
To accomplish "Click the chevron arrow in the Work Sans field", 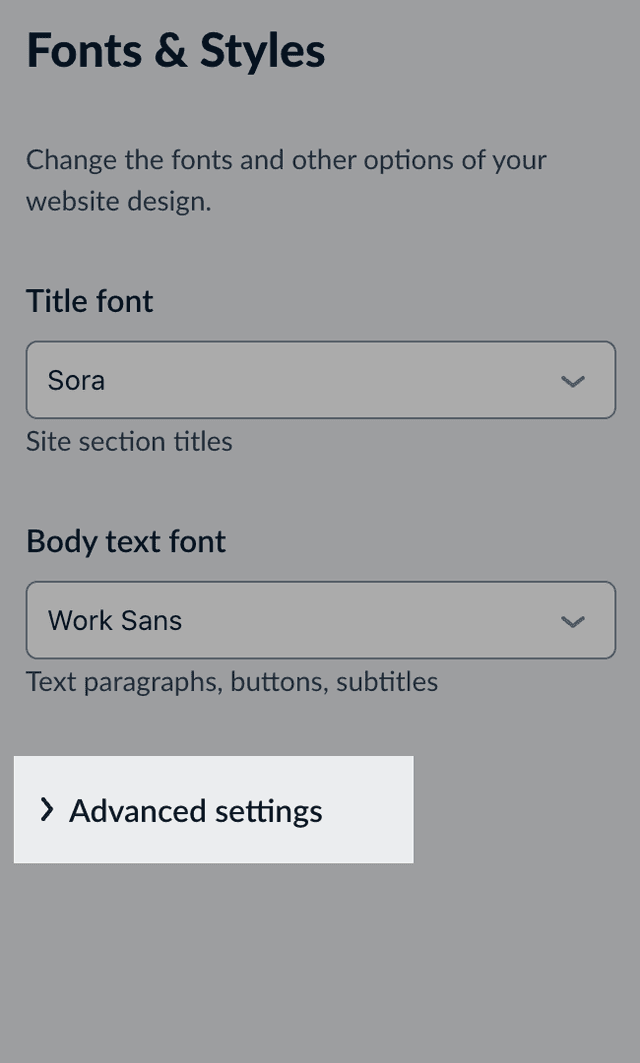I will click(x=573, y=621).
